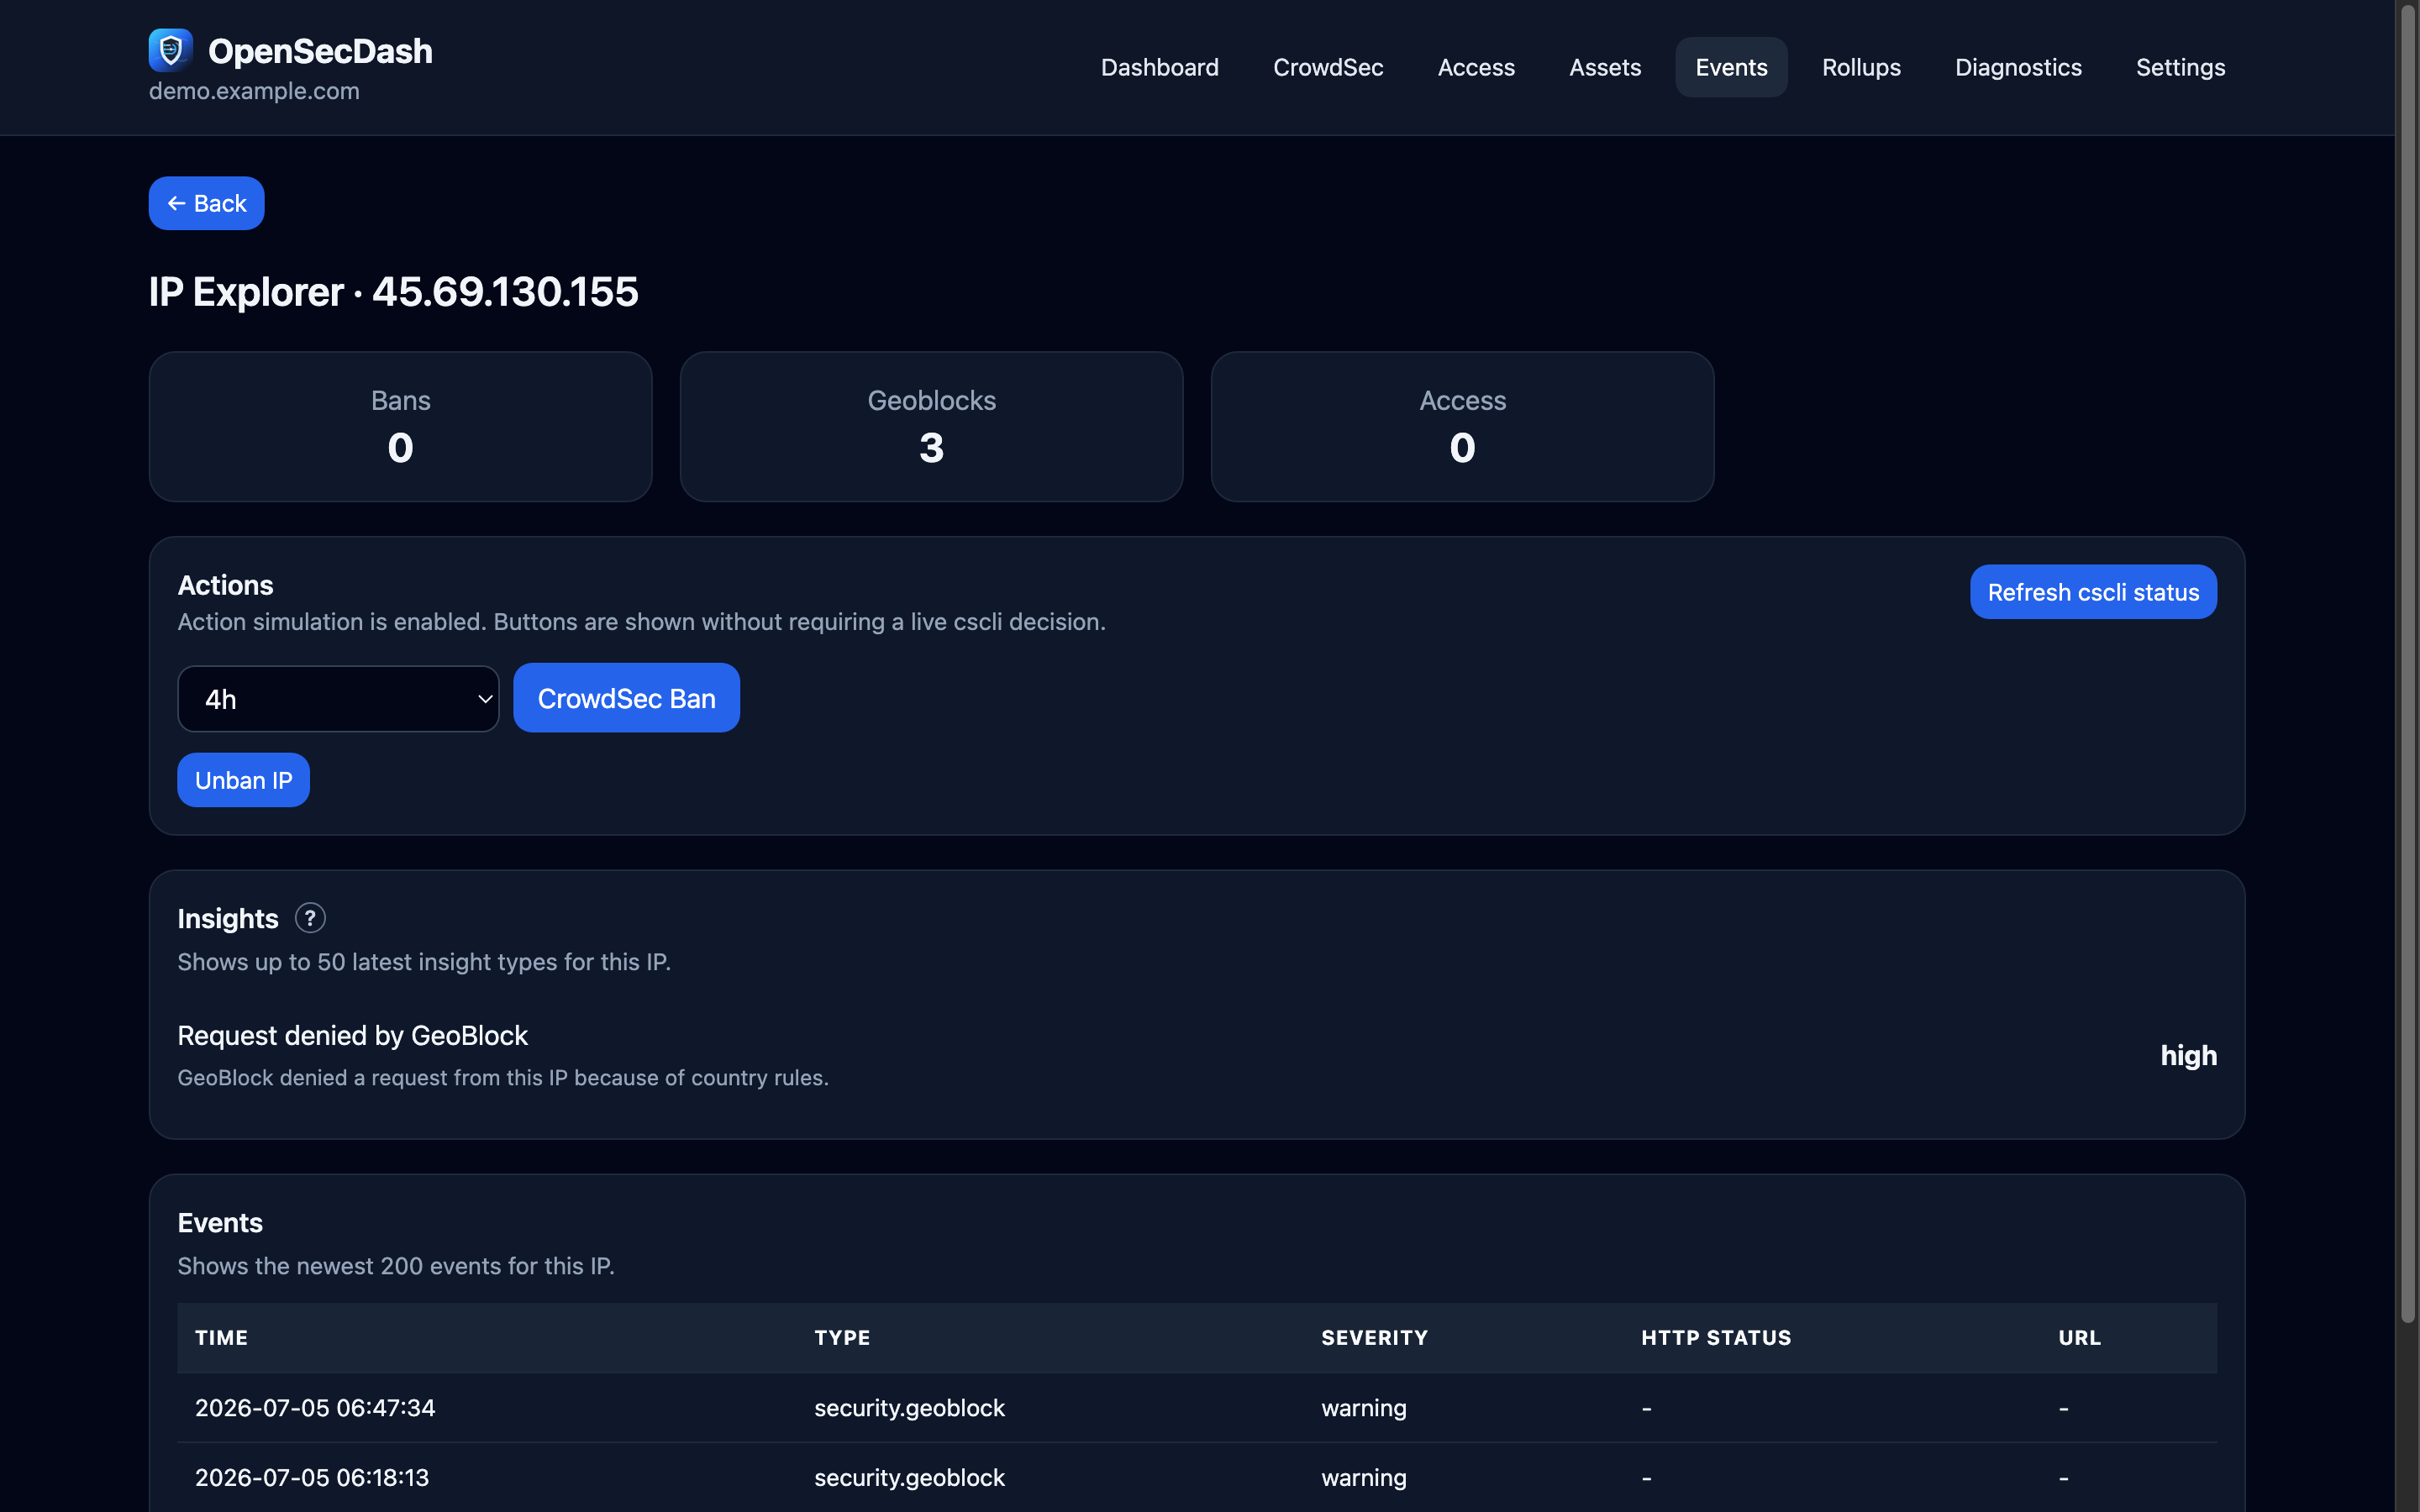Click the TYPE column header

(x=842, y=1338)
